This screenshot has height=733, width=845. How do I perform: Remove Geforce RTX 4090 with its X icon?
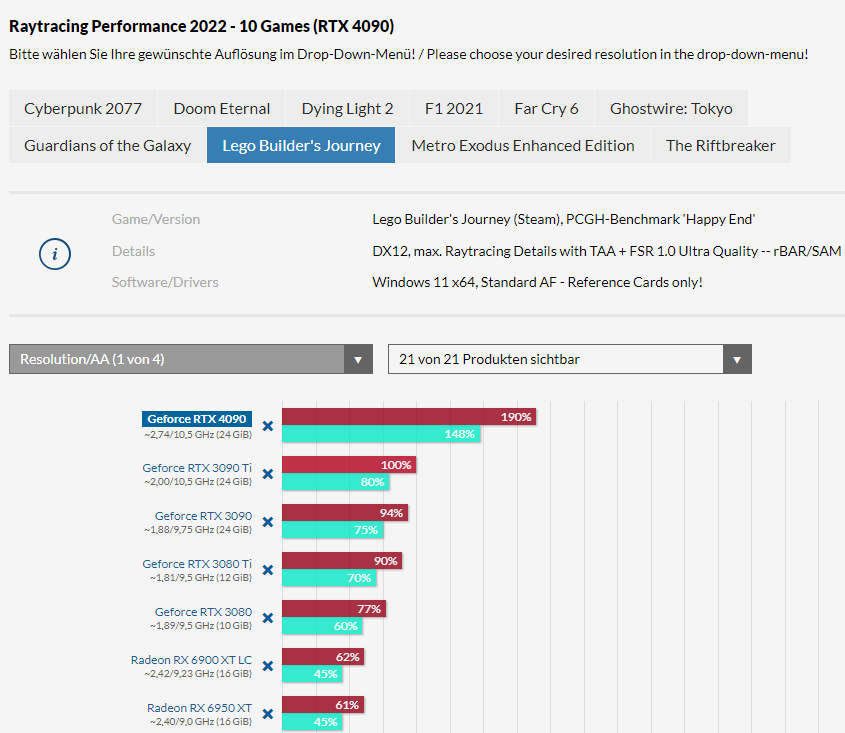click(268, 426)
